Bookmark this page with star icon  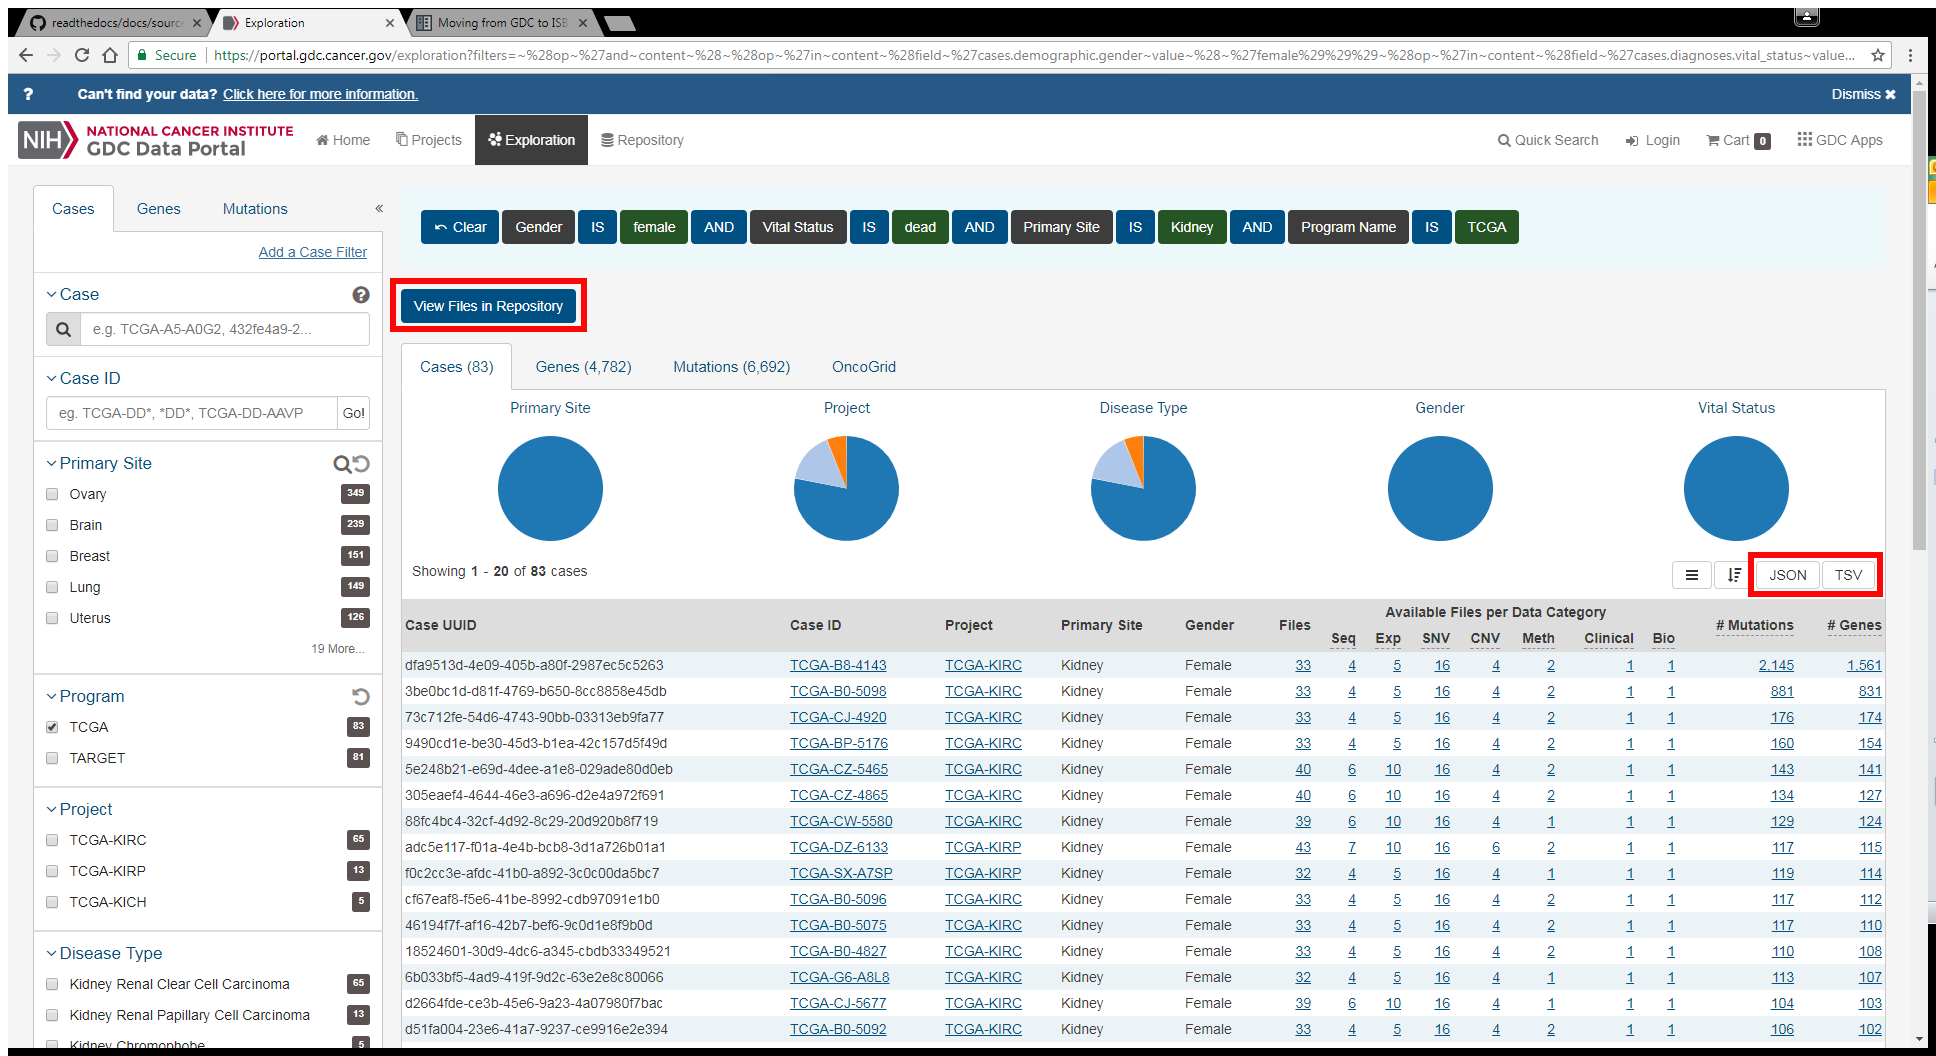[x=1878, y=55]
